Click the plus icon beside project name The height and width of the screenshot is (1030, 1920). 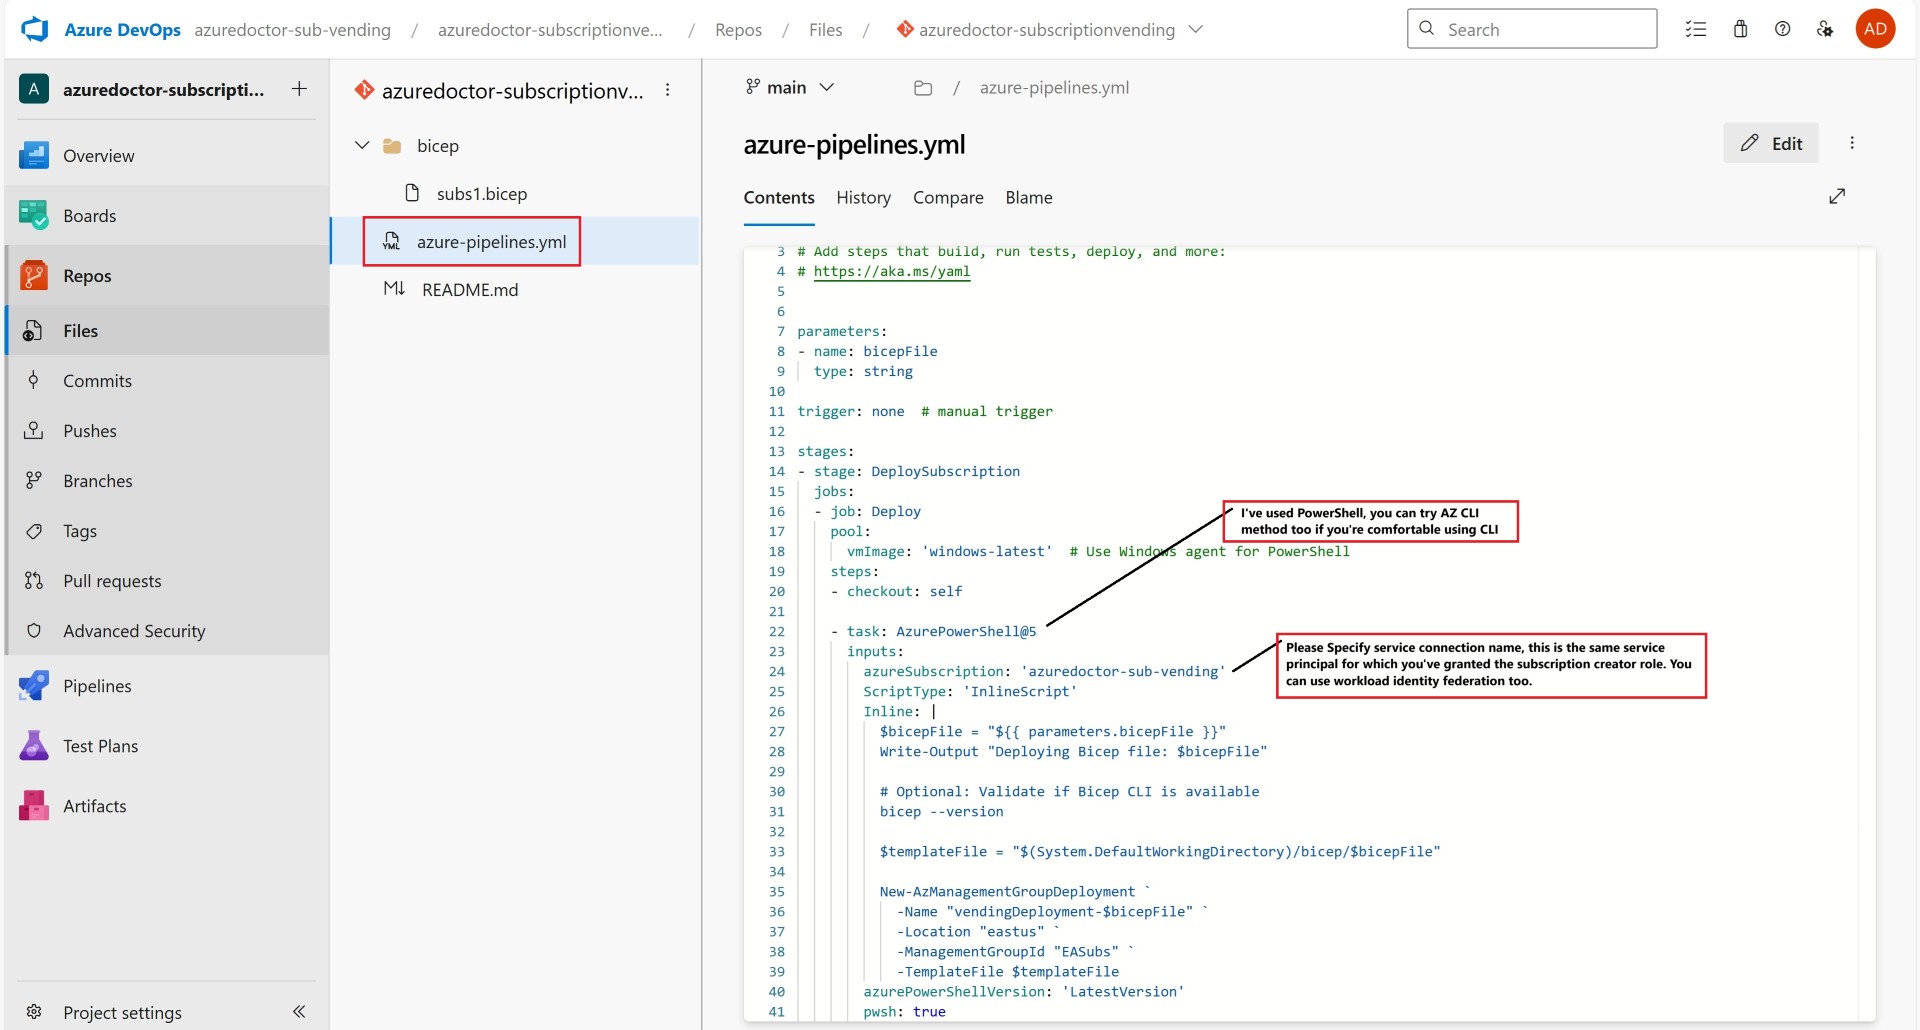tap(299, 89)
